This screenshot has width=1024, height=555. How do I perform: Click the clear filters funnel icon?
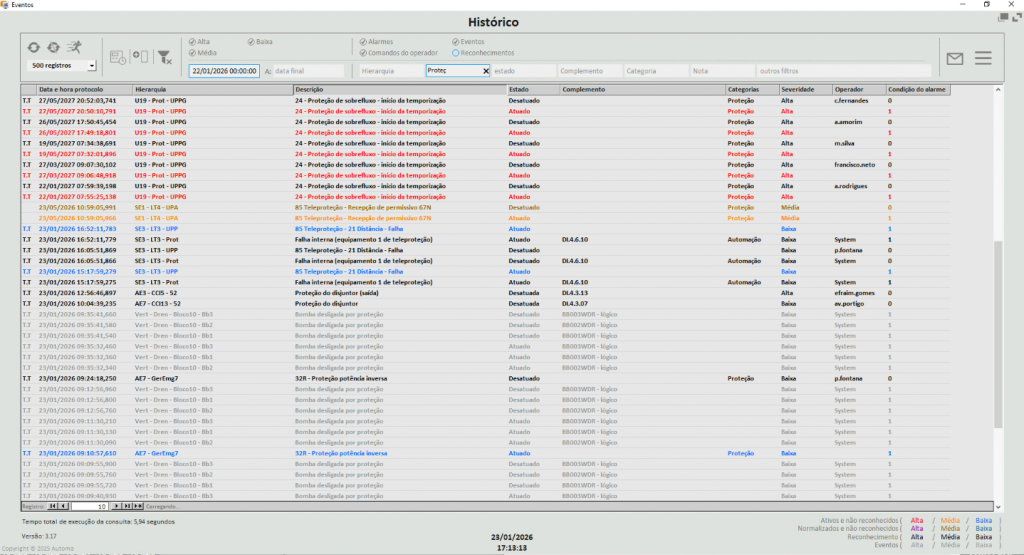pos(165,58)
